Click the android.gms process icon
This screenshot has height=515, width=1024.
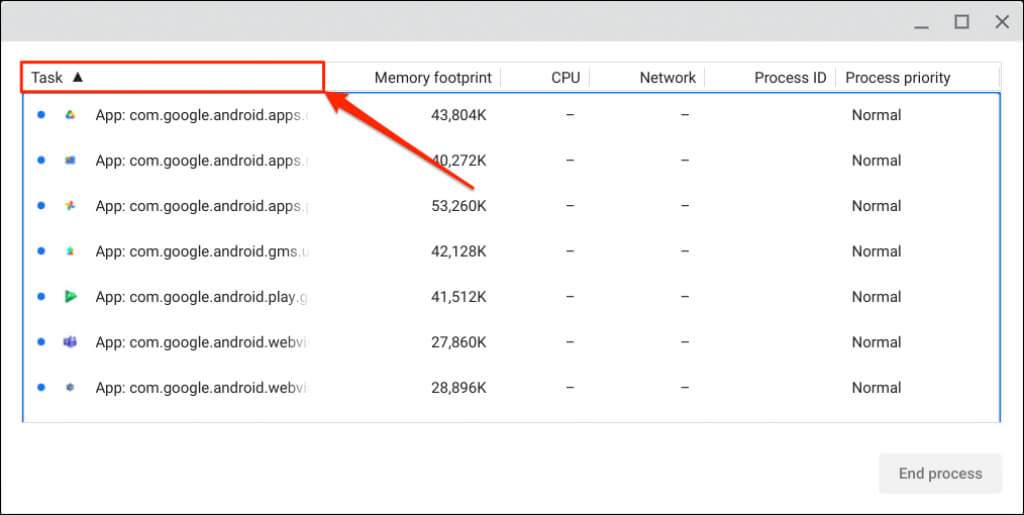70,251
